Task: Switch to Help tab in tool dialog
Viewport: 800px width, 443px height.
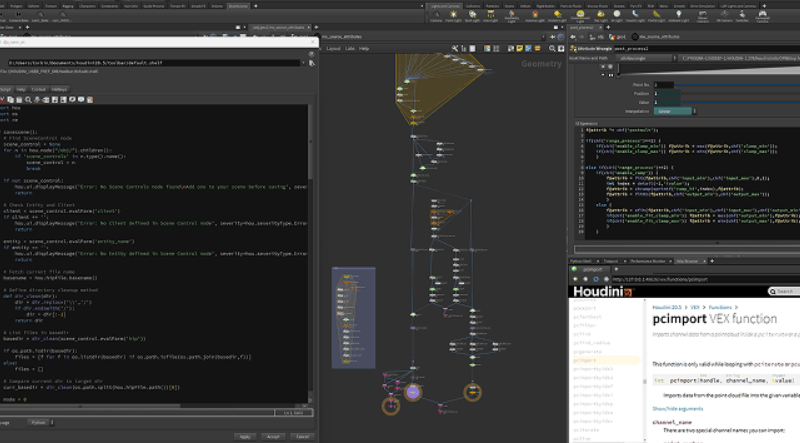Action: click(x=21, y=89)
